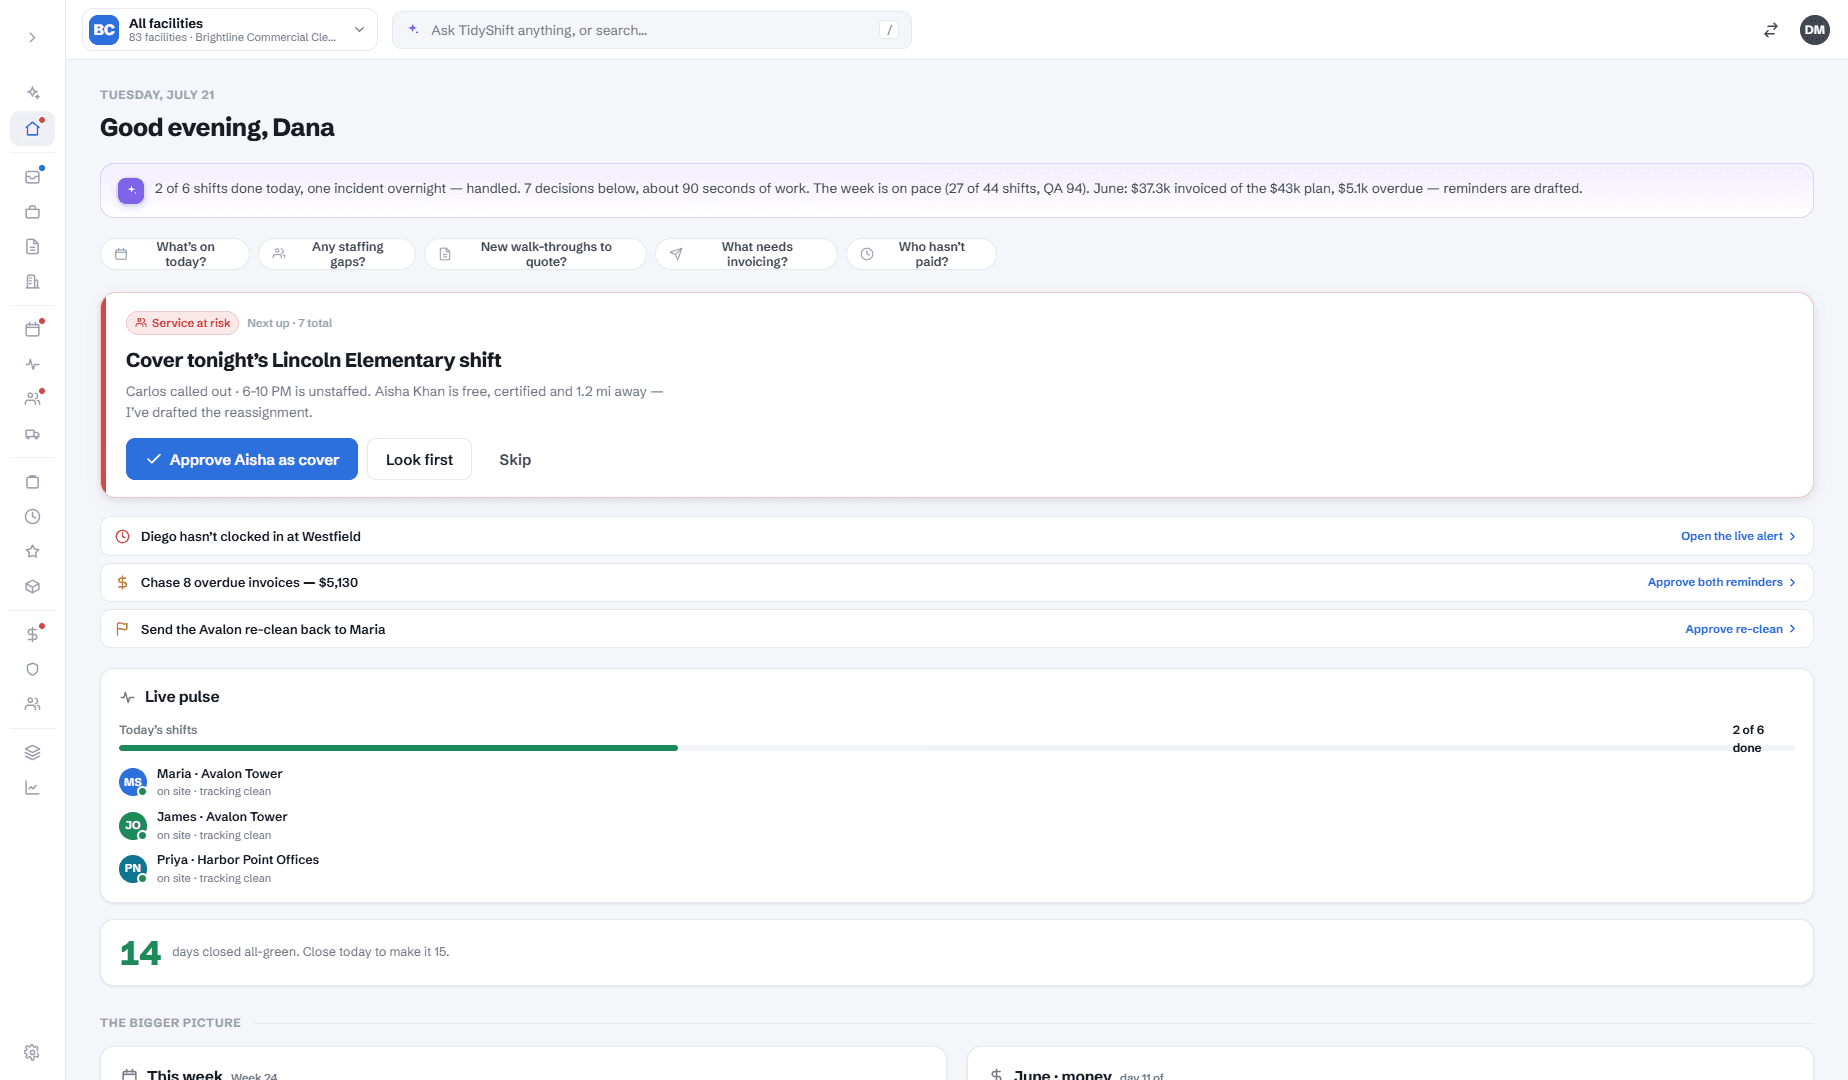The image size is (1848, 1080).
Task: Click the Service at risk badge
Action: pos(183,323)
